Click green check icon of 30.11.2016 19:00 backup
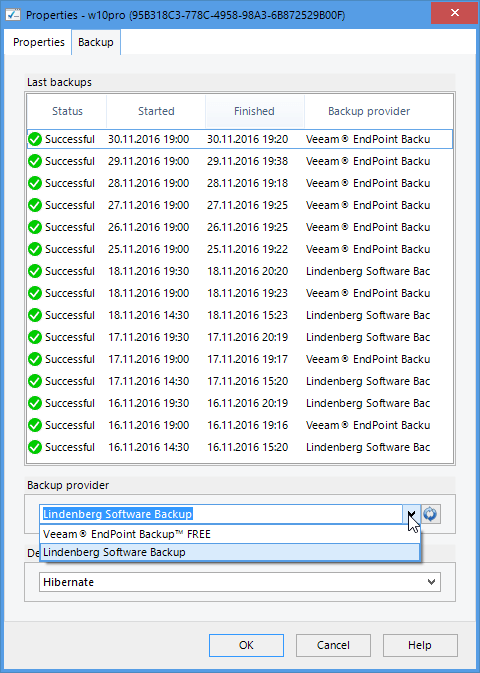The width and height of the screenshot is (480, 673). (x=35, y=139)
